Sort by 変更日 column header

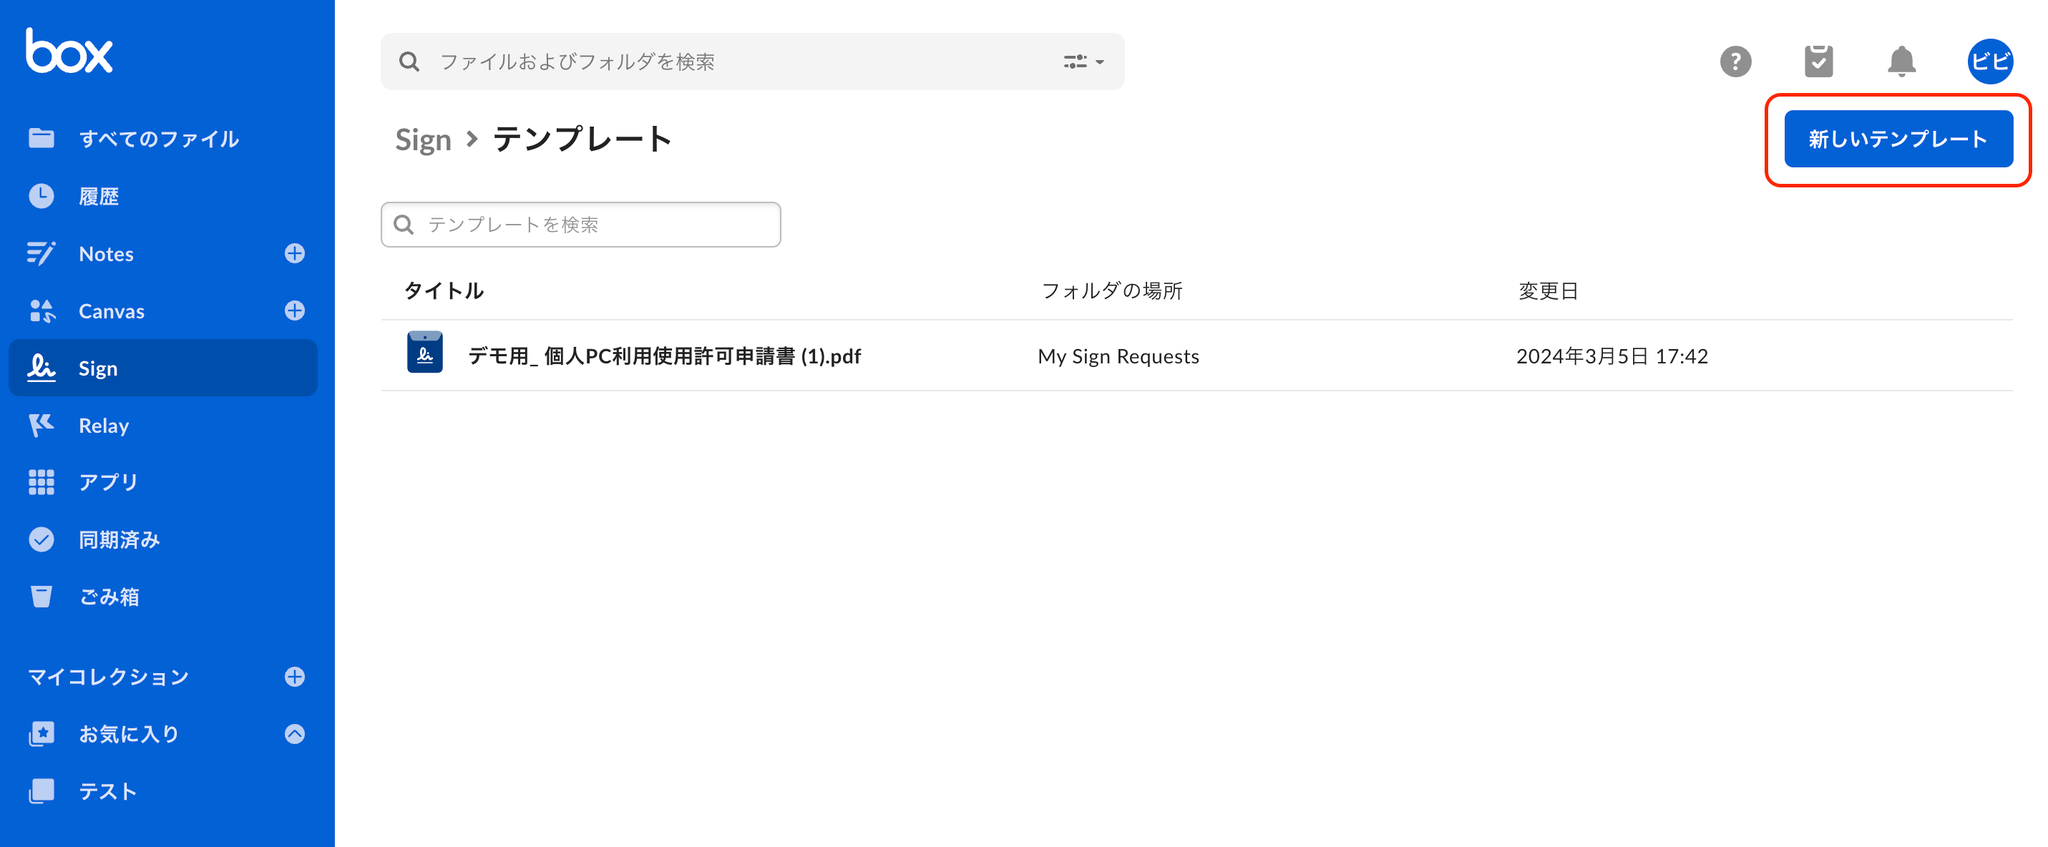[1548, 291]
